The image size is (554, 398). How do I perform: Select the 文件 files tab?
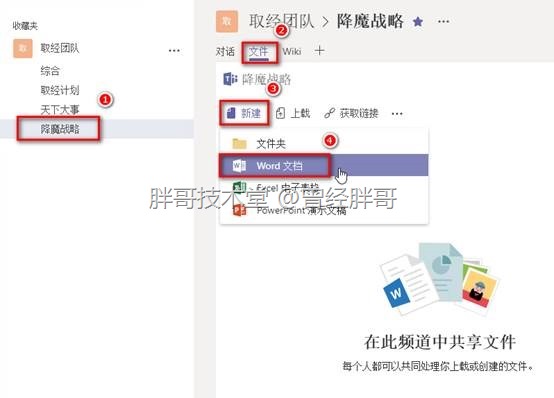(259, 52)
